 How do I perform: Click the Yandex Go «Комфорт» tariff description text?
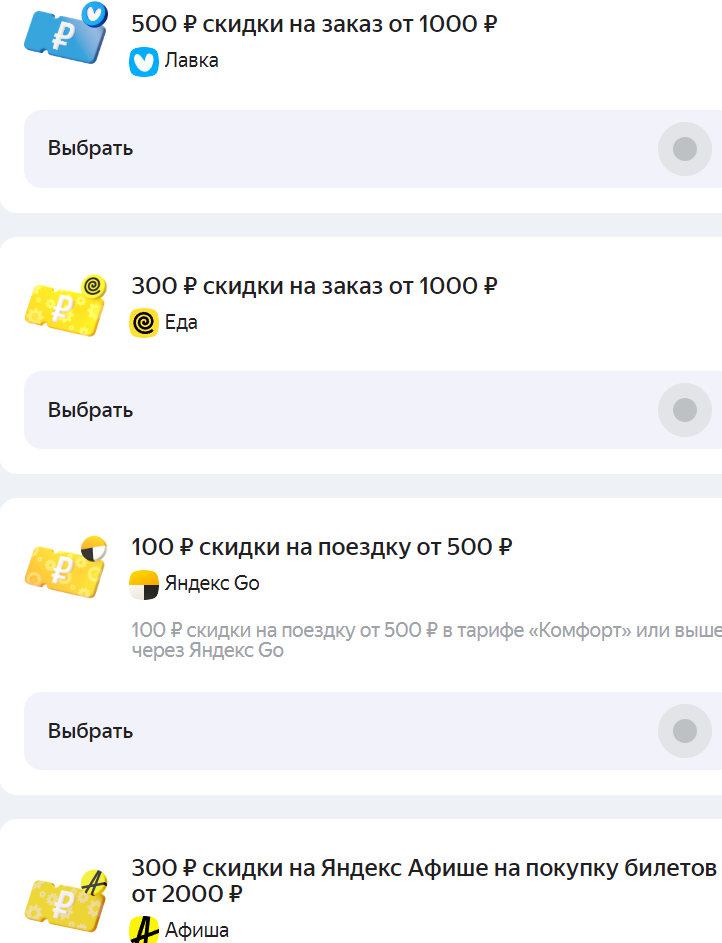click(426, 640)
